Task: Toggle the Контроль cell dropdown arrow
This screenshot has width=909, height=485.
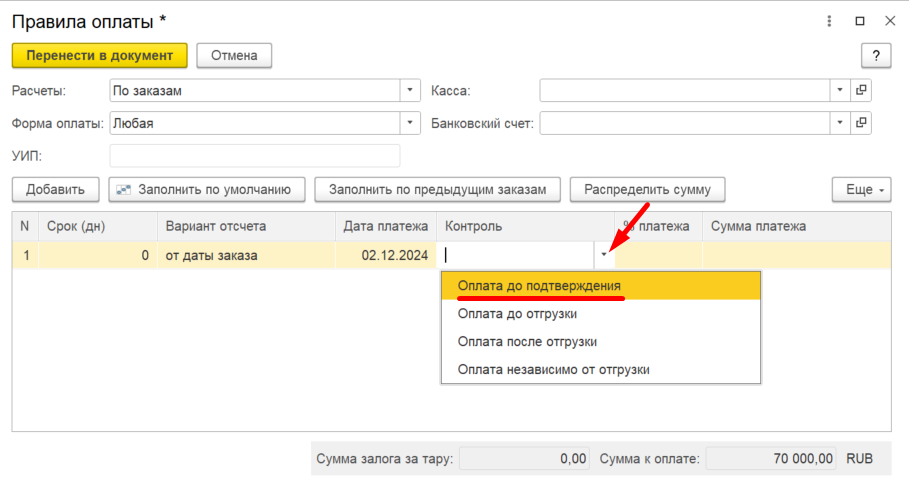Action: (x=604, y=255)
